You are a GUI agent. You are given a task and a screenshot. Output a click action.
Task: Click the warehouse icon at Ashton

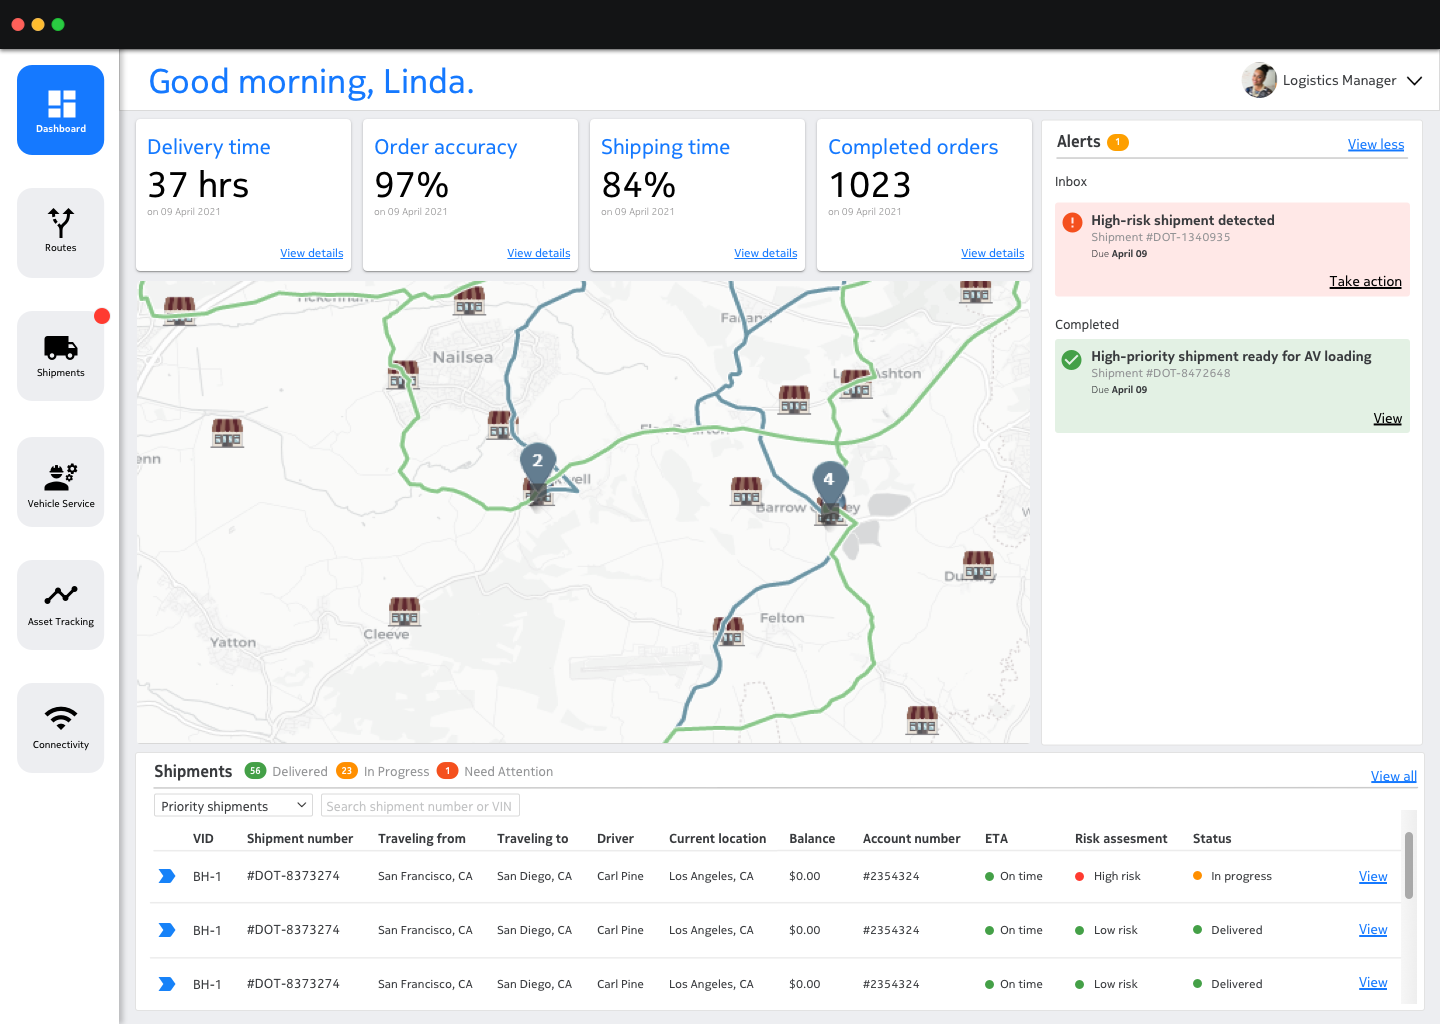(855, 384)
